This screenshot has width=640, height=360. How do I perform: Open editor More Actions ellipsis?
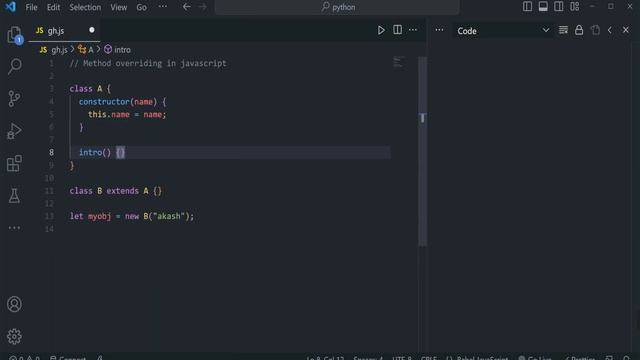(x=413, y=30)
